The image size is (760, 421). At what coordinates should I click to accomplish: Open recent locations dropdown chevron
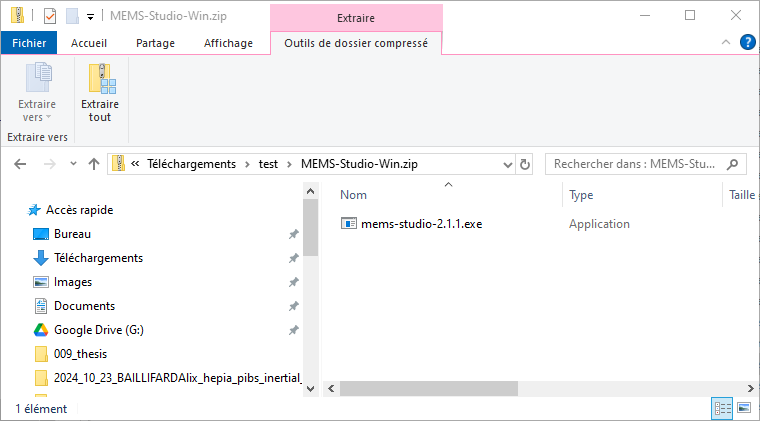tap(73, 164)
